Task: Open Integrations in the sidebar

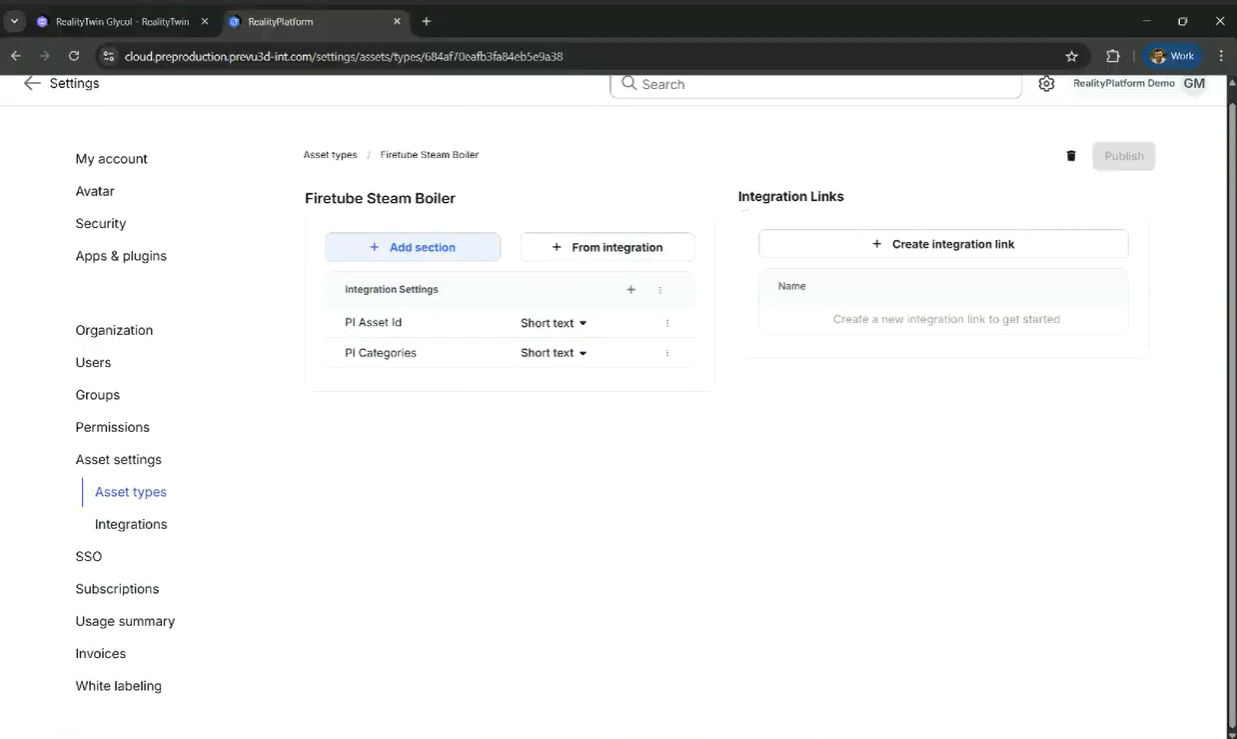Action: 131,524
